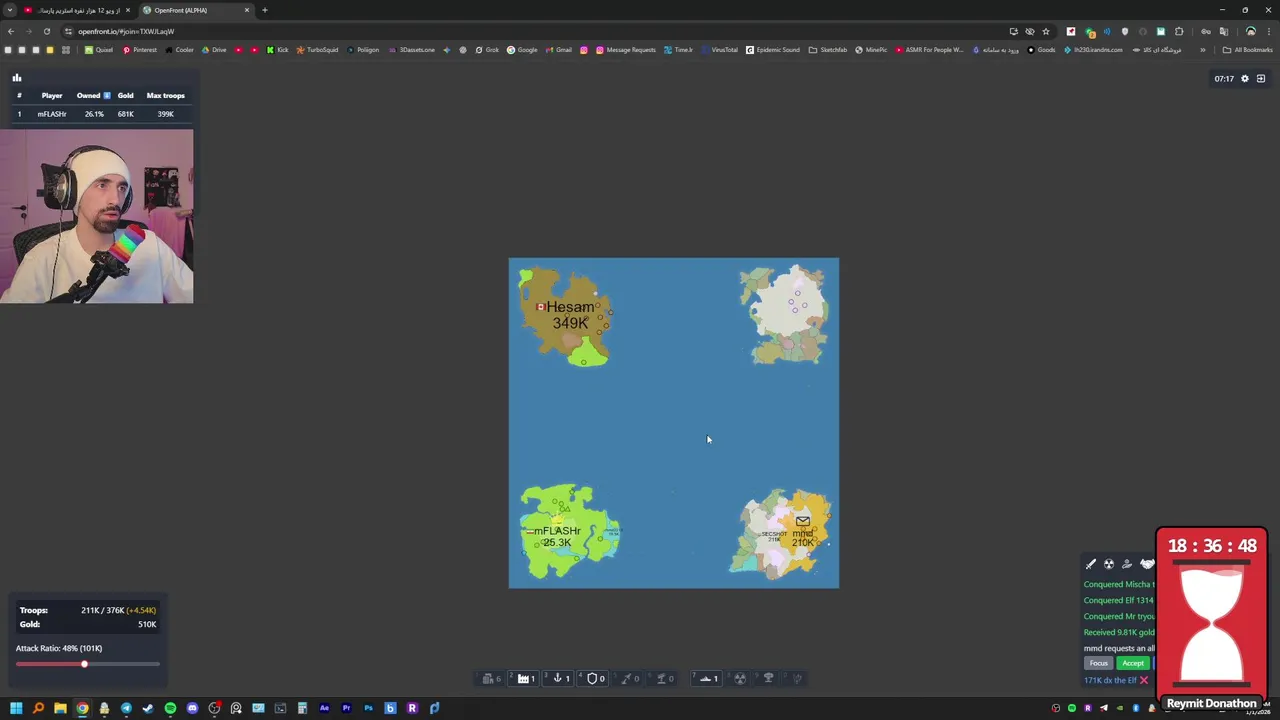Open the Sketchfab bookmark

pos(828,50)
